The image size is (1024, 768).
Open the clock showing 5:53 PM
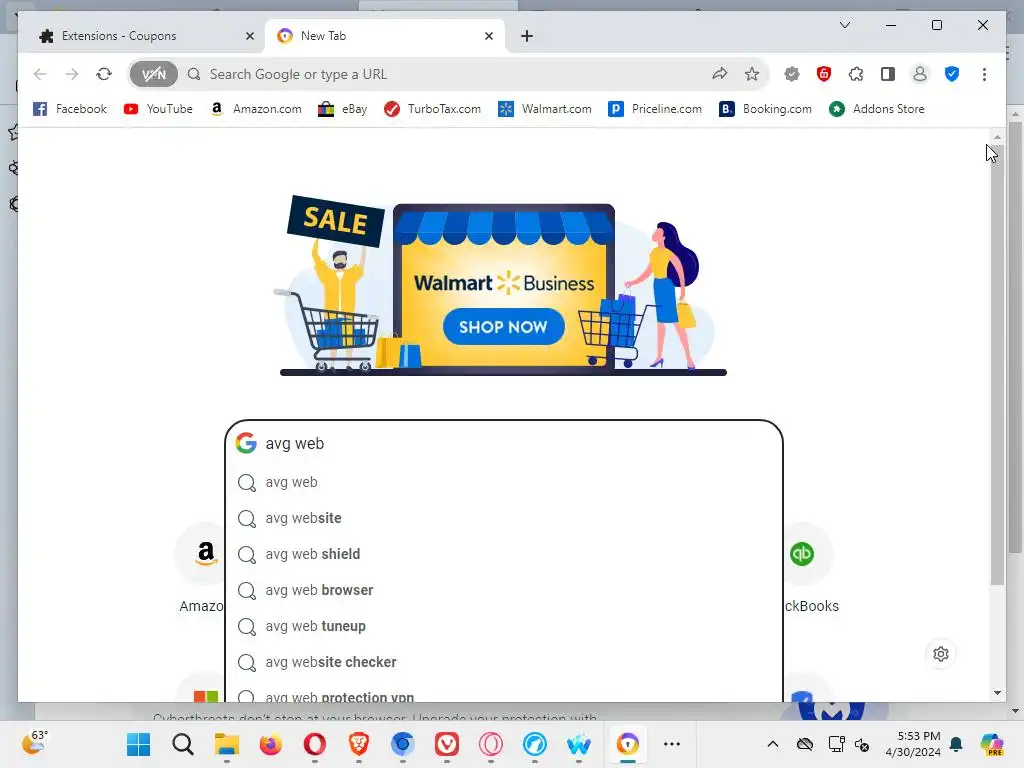click(913, 744)
